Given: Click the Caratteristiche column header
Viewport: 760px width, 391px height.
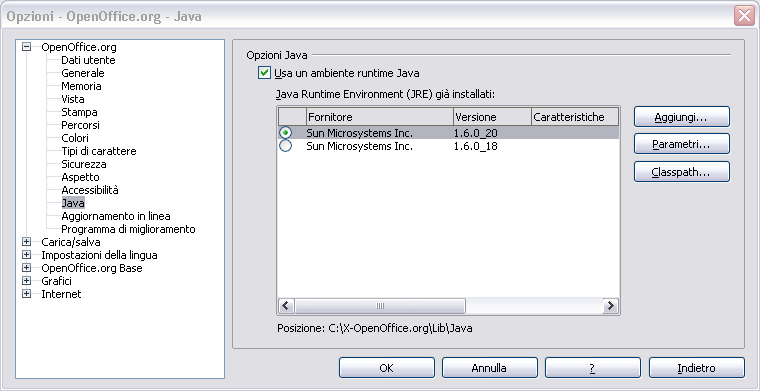Looking at the screenshot, I should 575,117.
